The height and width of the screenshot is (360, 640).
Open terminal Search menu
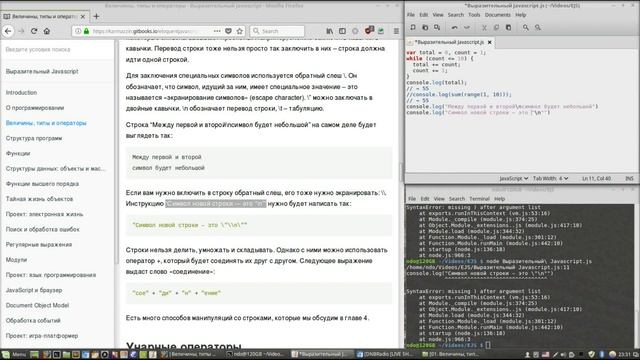[457, 199]
